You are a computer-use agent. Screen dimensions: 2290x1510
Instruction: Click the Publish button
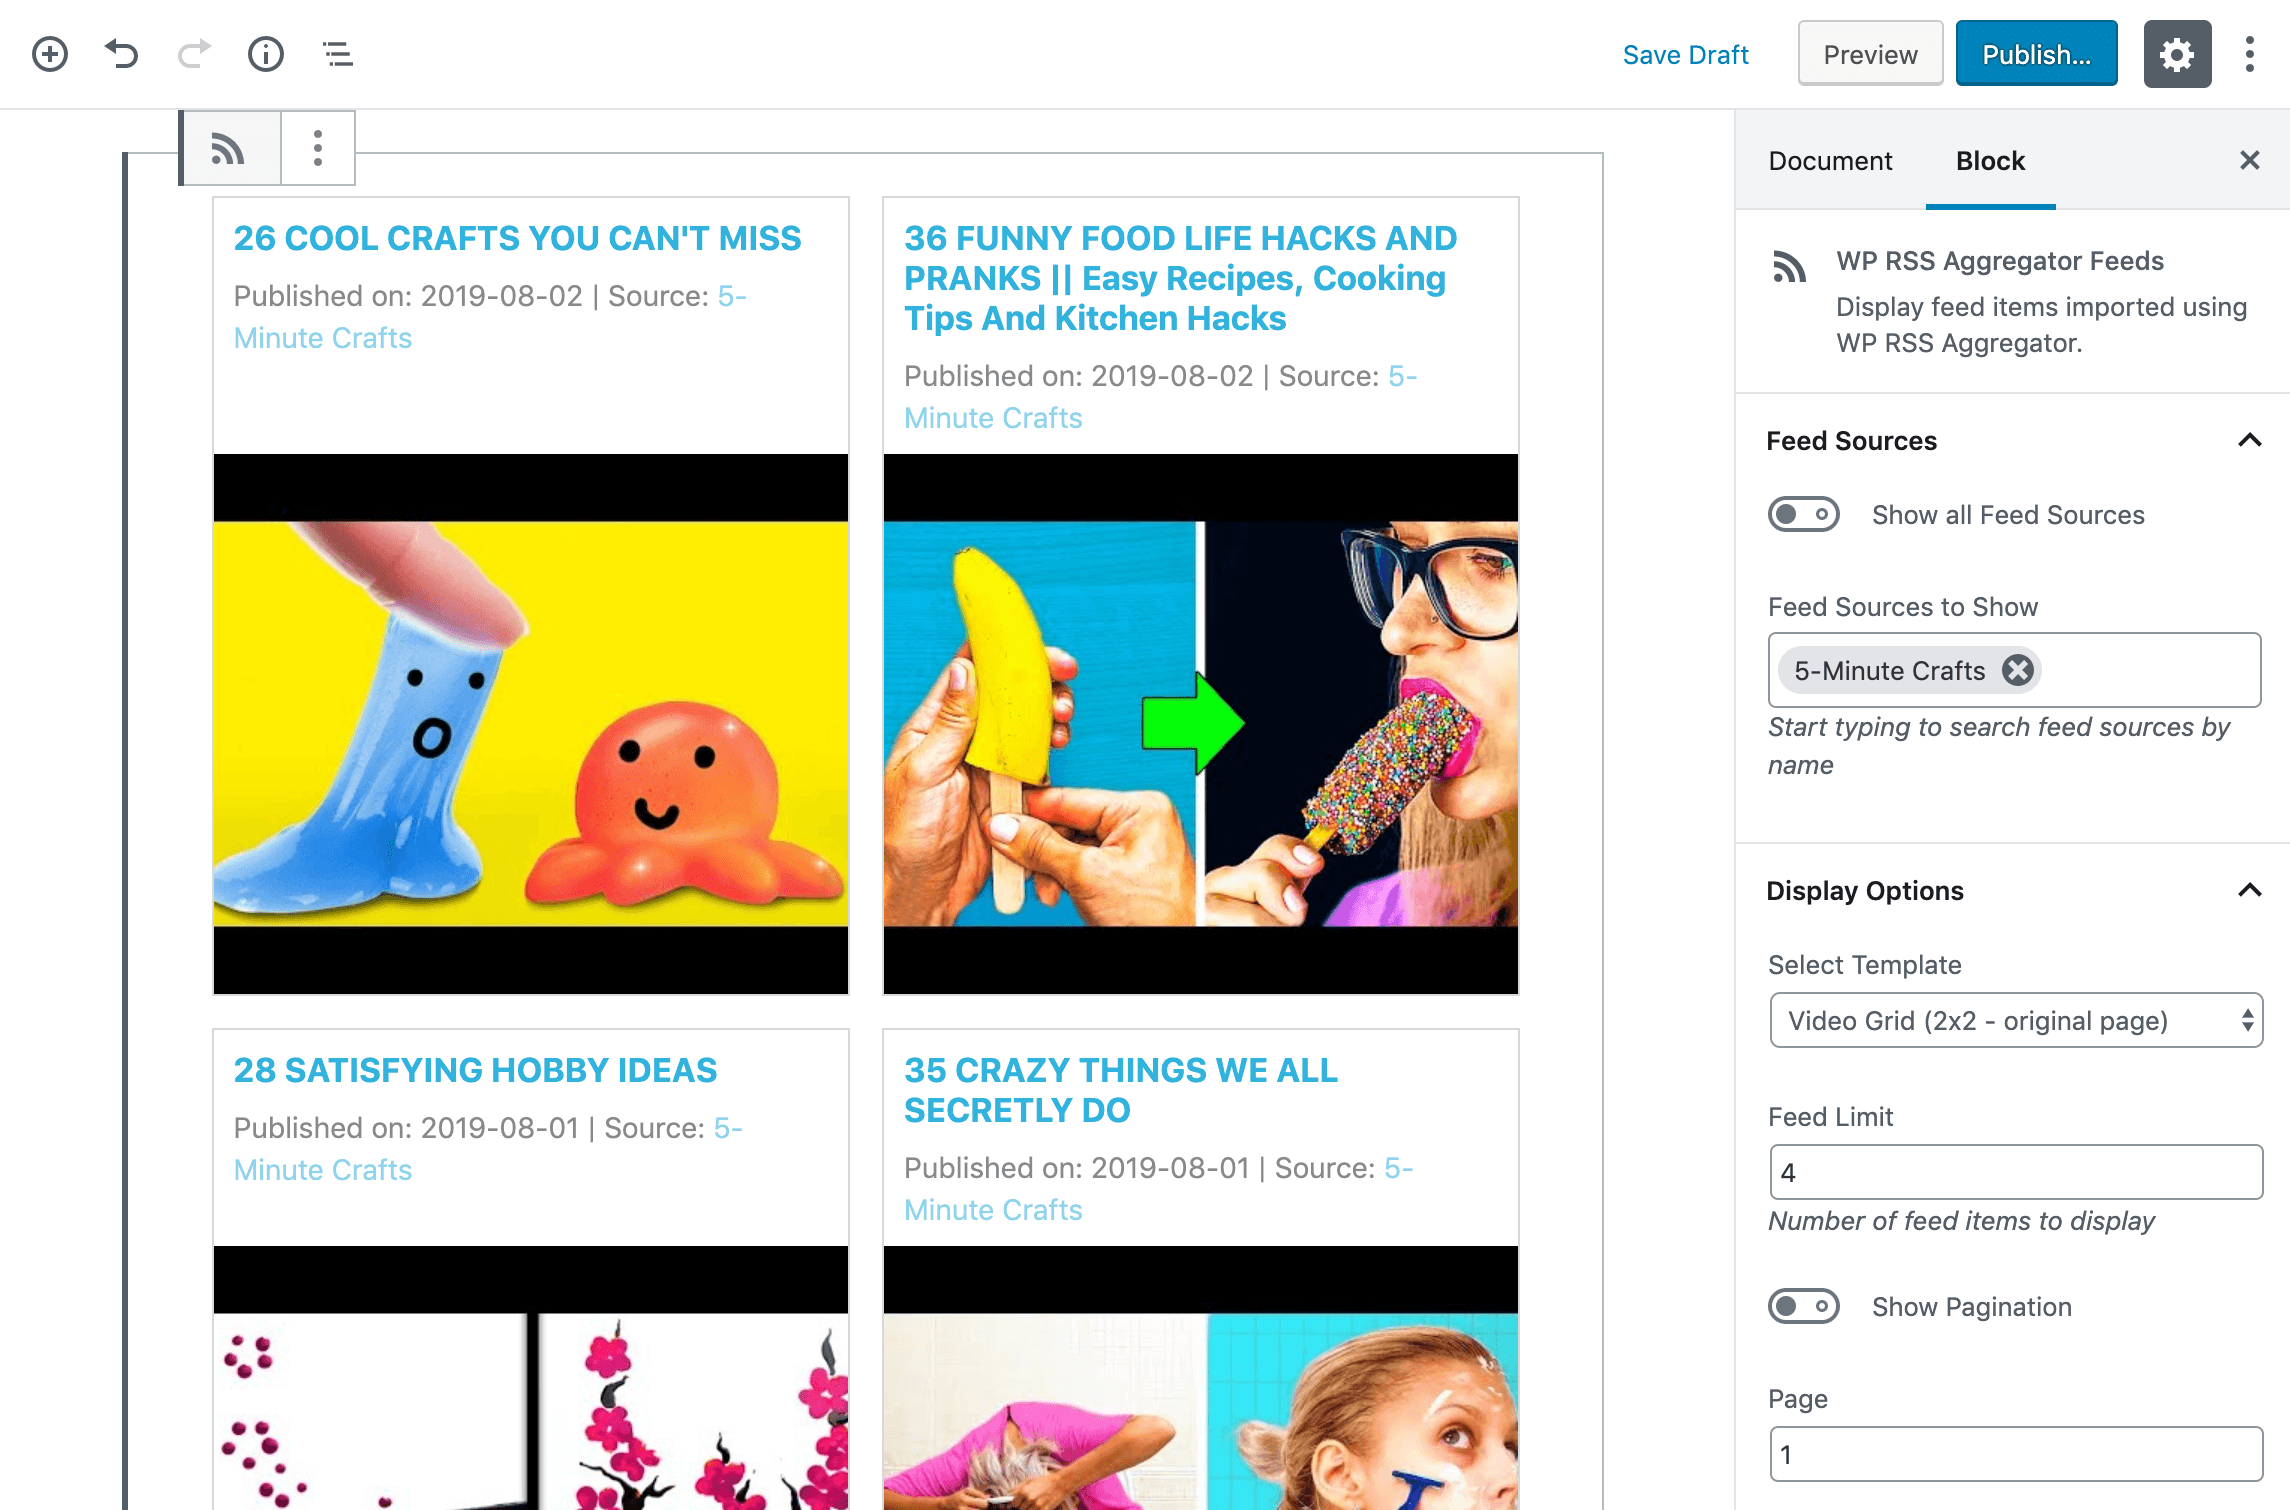(x=2036, y=54)
